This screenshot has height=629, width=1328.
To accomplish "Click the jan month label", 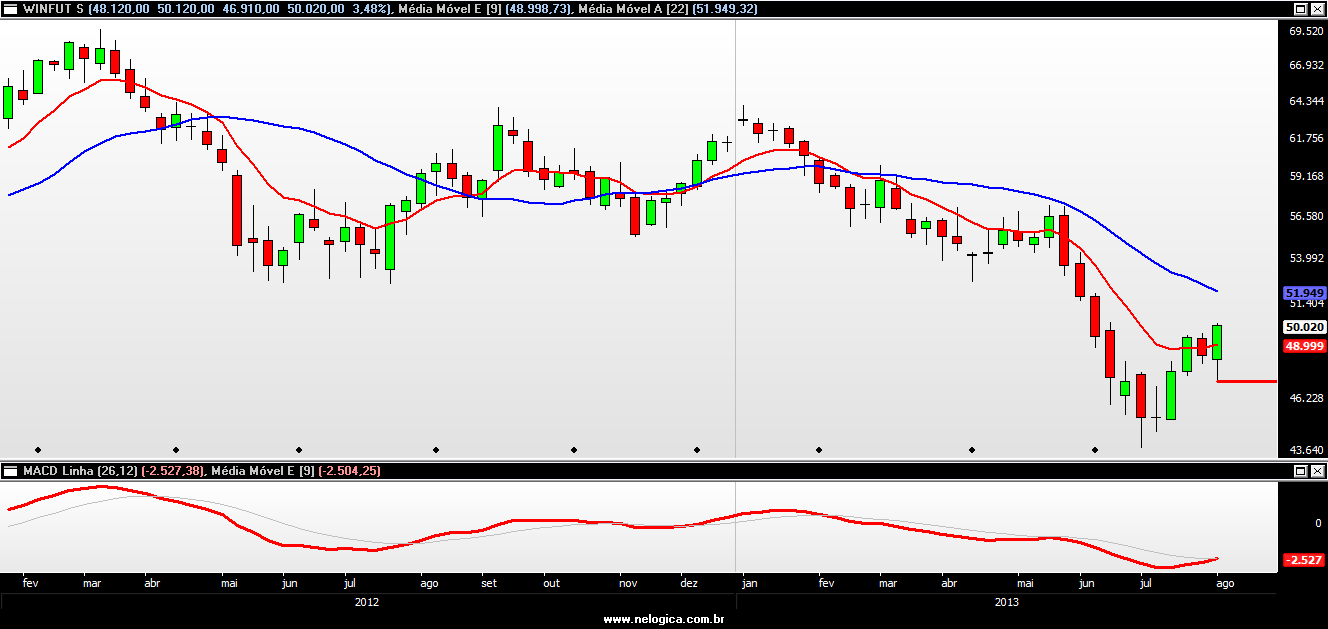I will (x=749, y=582).
